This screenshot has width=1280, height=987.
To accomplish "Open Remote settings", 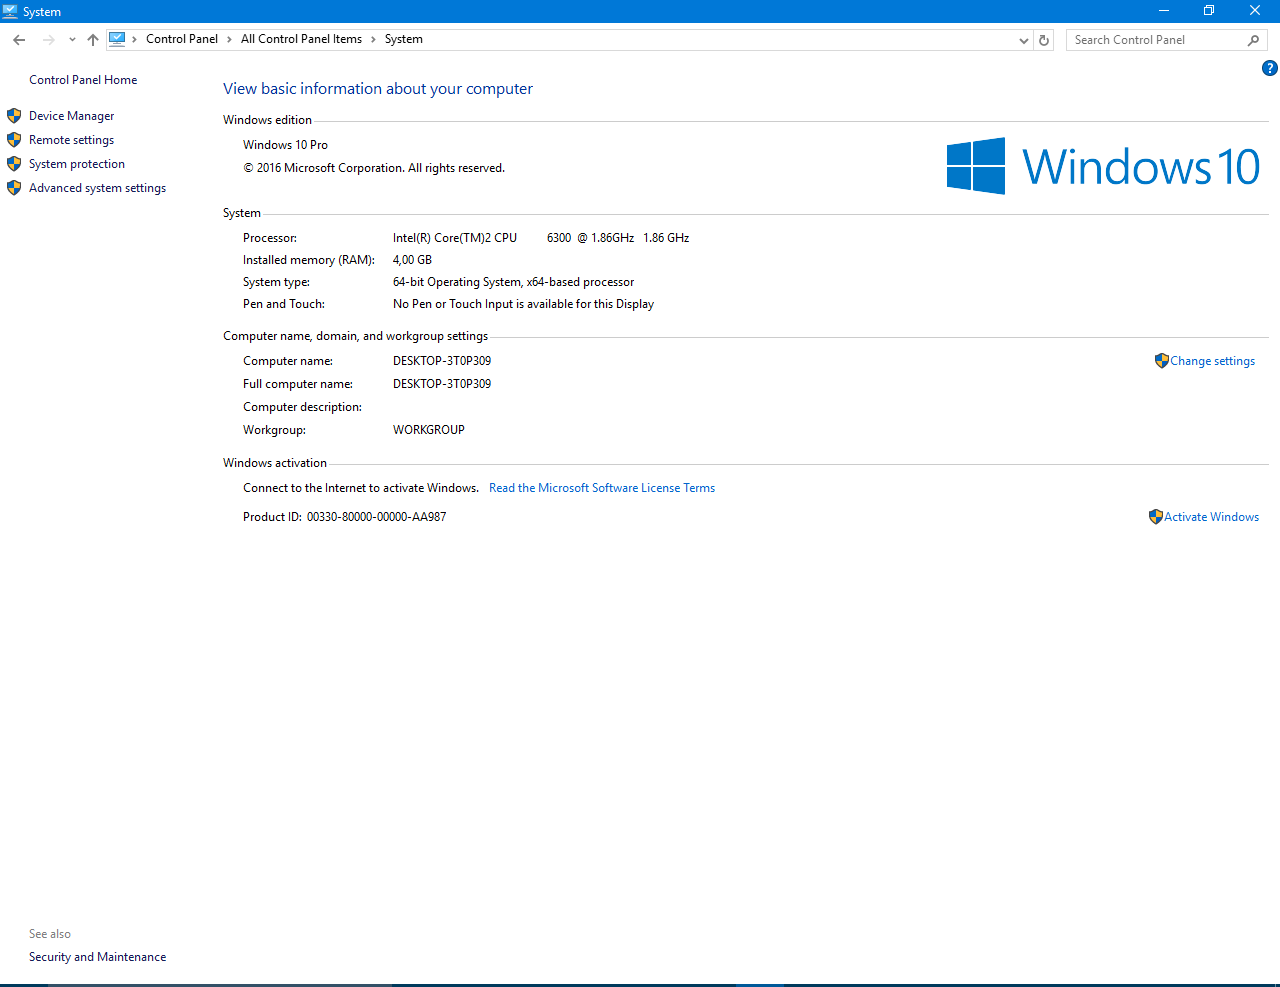I will (71, 140).
